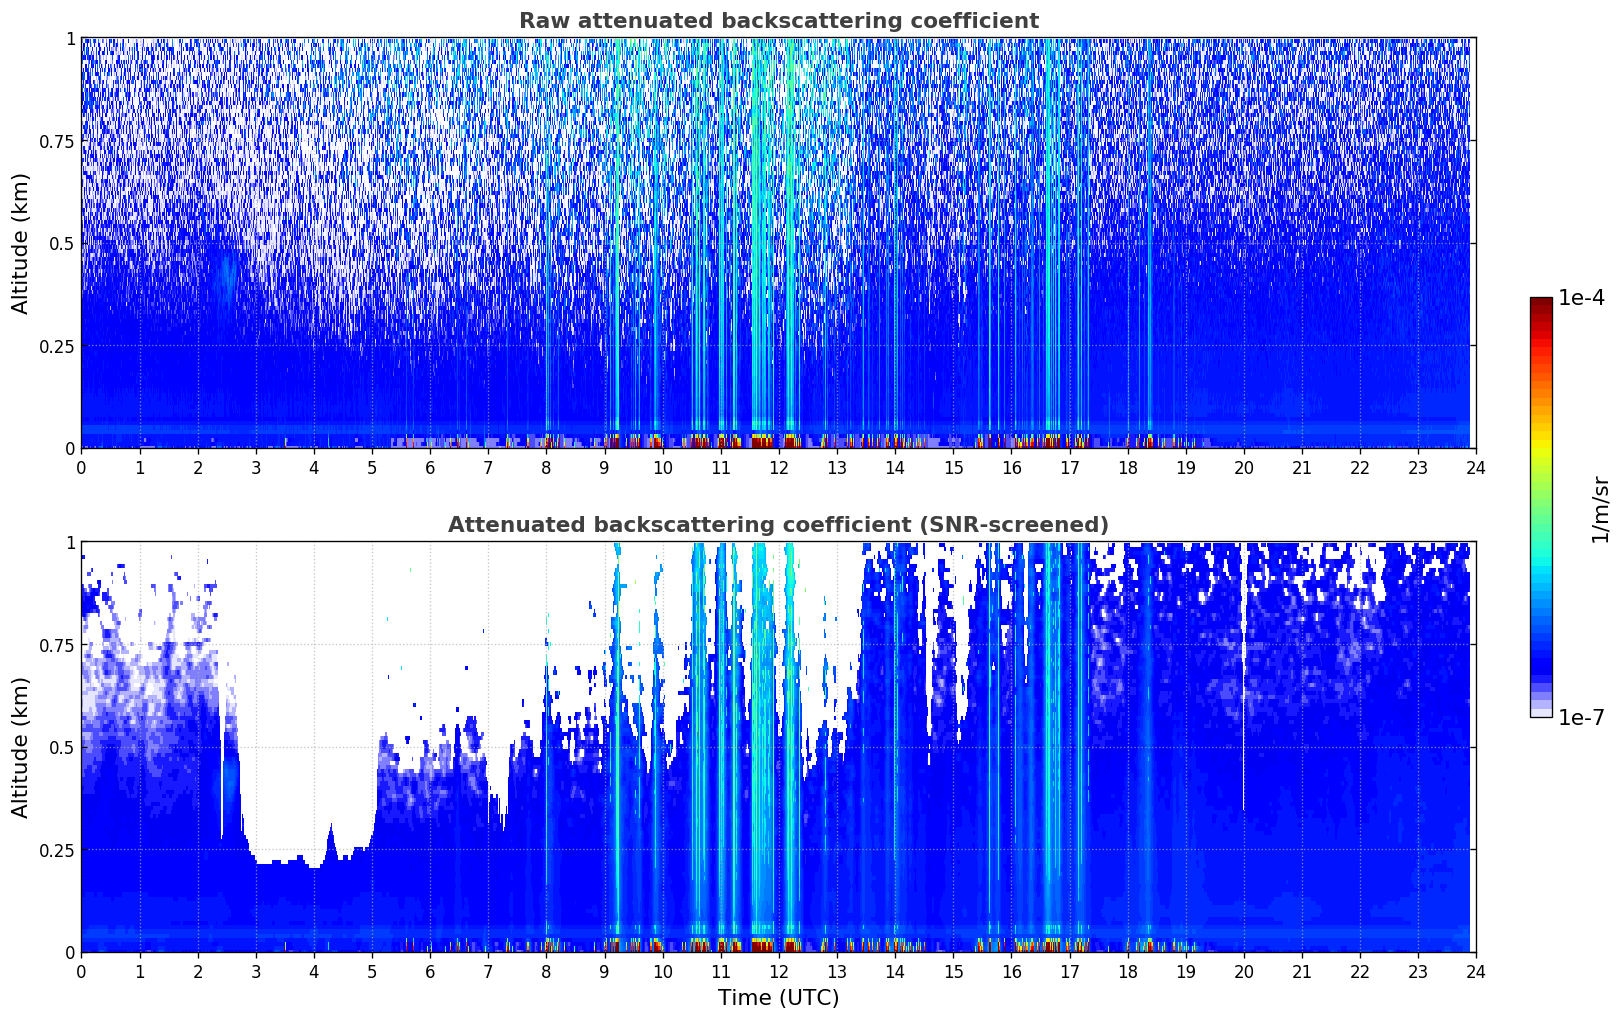Screen dimensions: 1621x1020
Task: Click time tick "12" under raw plot
Action: click(778, 467)
